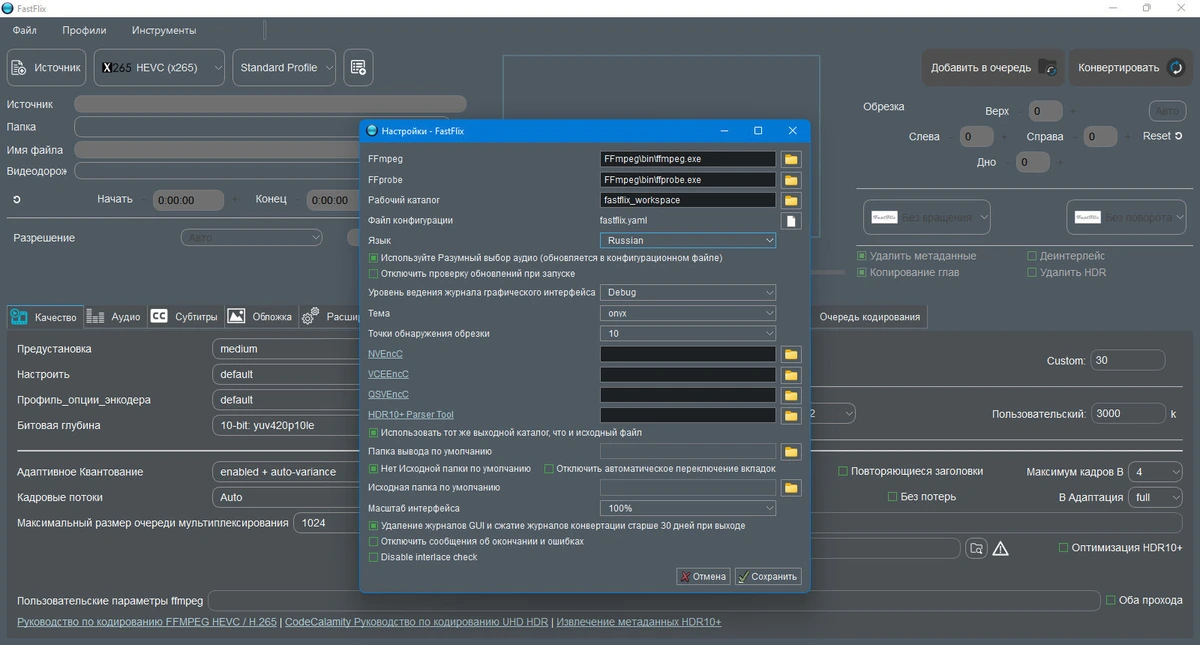
Task: Browse for NVEncC path folder icon
Action: tap(791, 354)
